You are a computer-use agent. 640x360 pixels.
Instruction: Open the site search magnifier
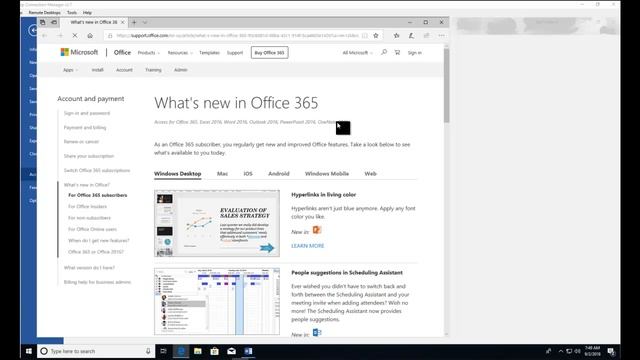click(384, 52)
